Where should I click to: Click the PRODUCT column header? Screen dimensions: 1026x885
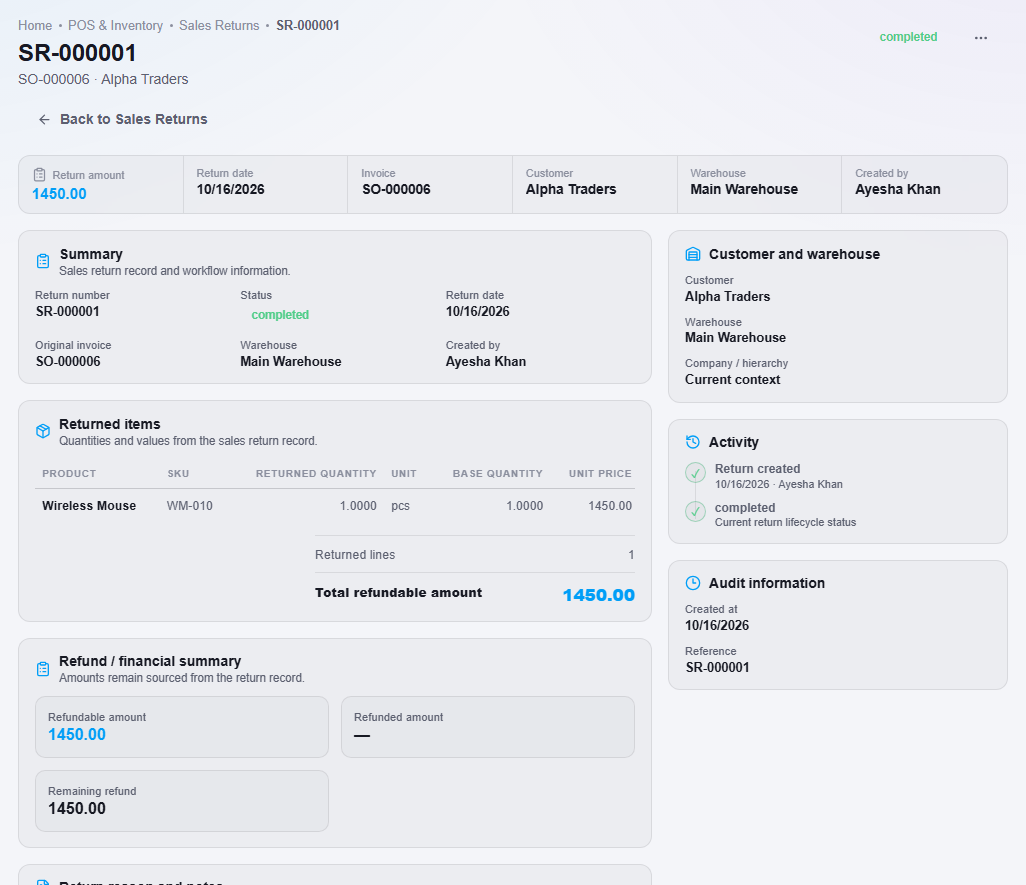(x=69, y=474)
